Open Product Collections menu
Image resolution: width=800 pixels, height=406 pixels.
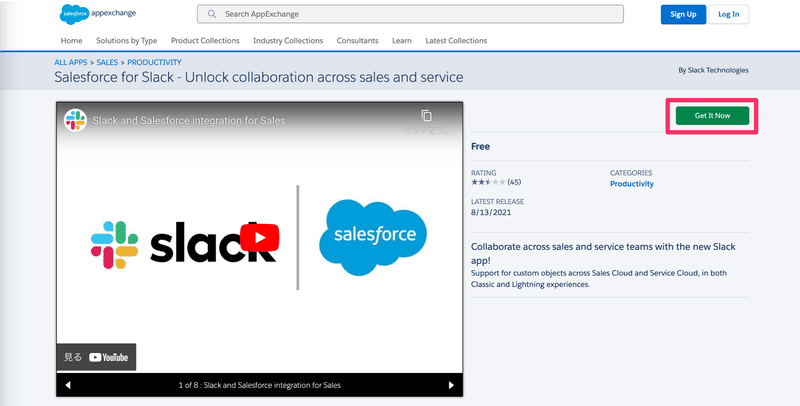point(205,41)
